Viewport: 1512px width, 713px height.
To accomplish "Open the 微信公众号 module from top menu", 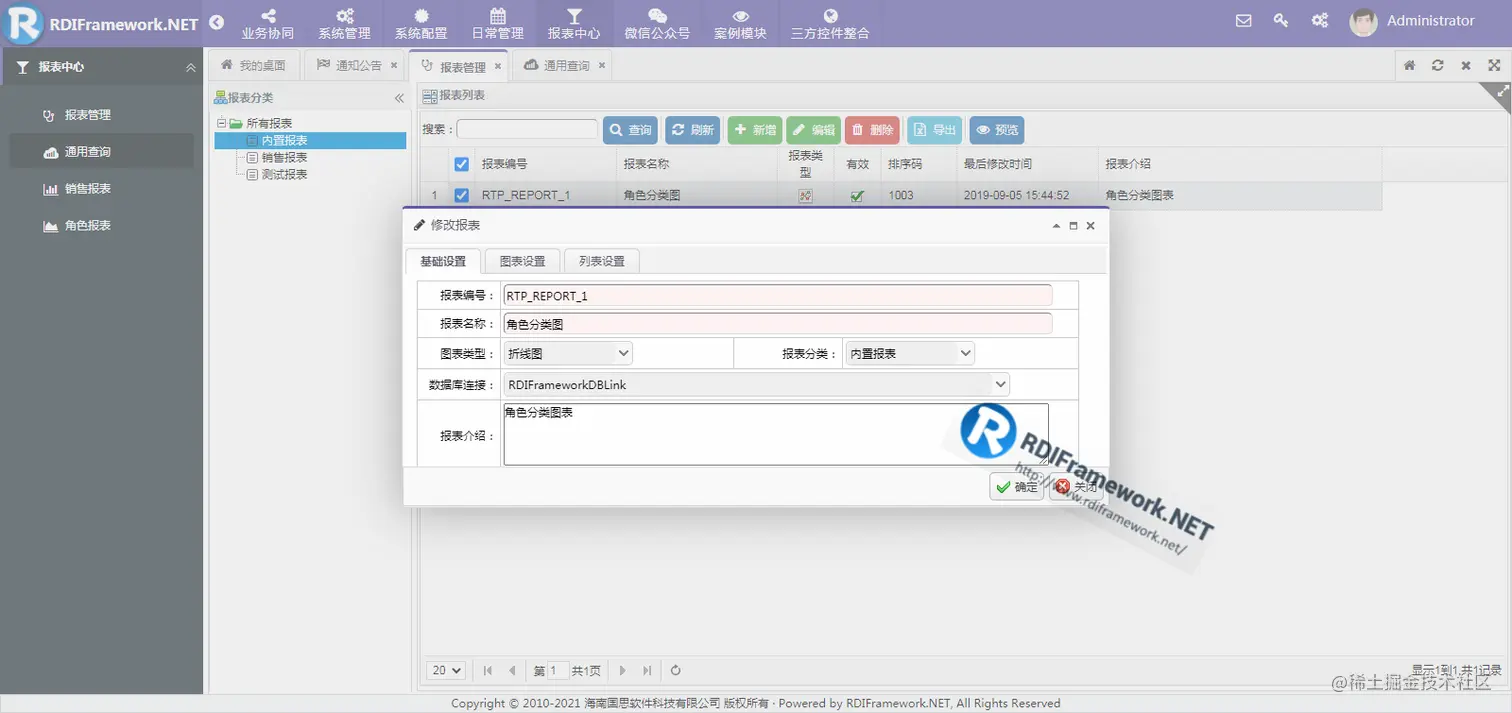I will (655, 22).
